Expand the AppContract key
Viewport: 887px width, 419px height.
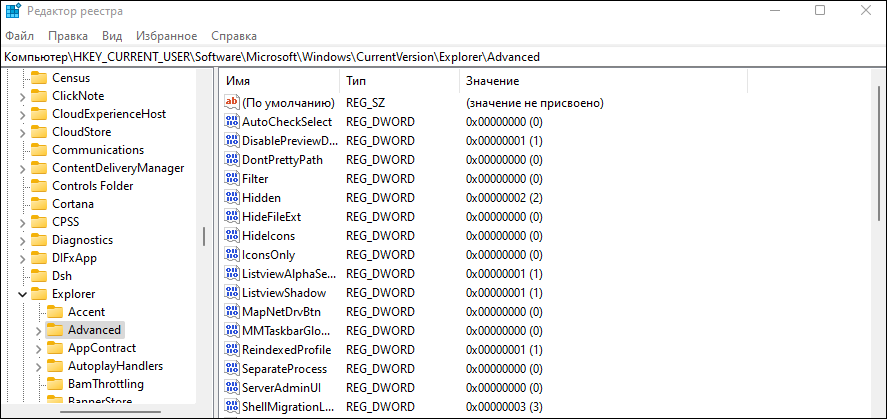point(38,349)
